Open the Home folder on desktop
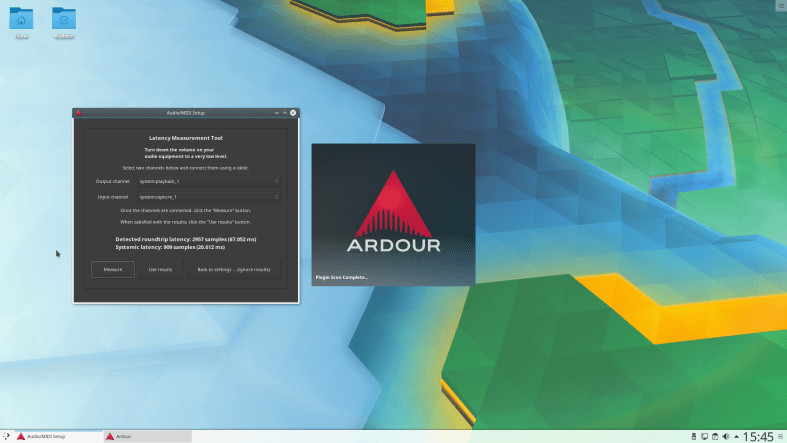Image resolution: width=787 pixels, height=443 pixels. (21, 20)
